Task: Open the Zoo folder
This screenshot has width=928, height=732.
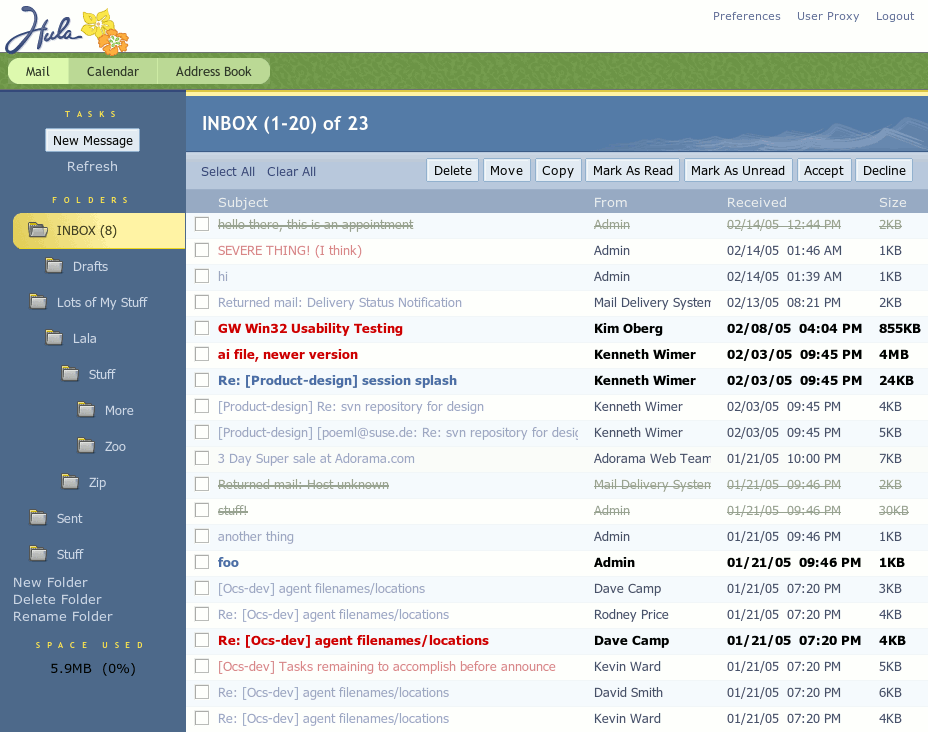Action: coord(115,446)
